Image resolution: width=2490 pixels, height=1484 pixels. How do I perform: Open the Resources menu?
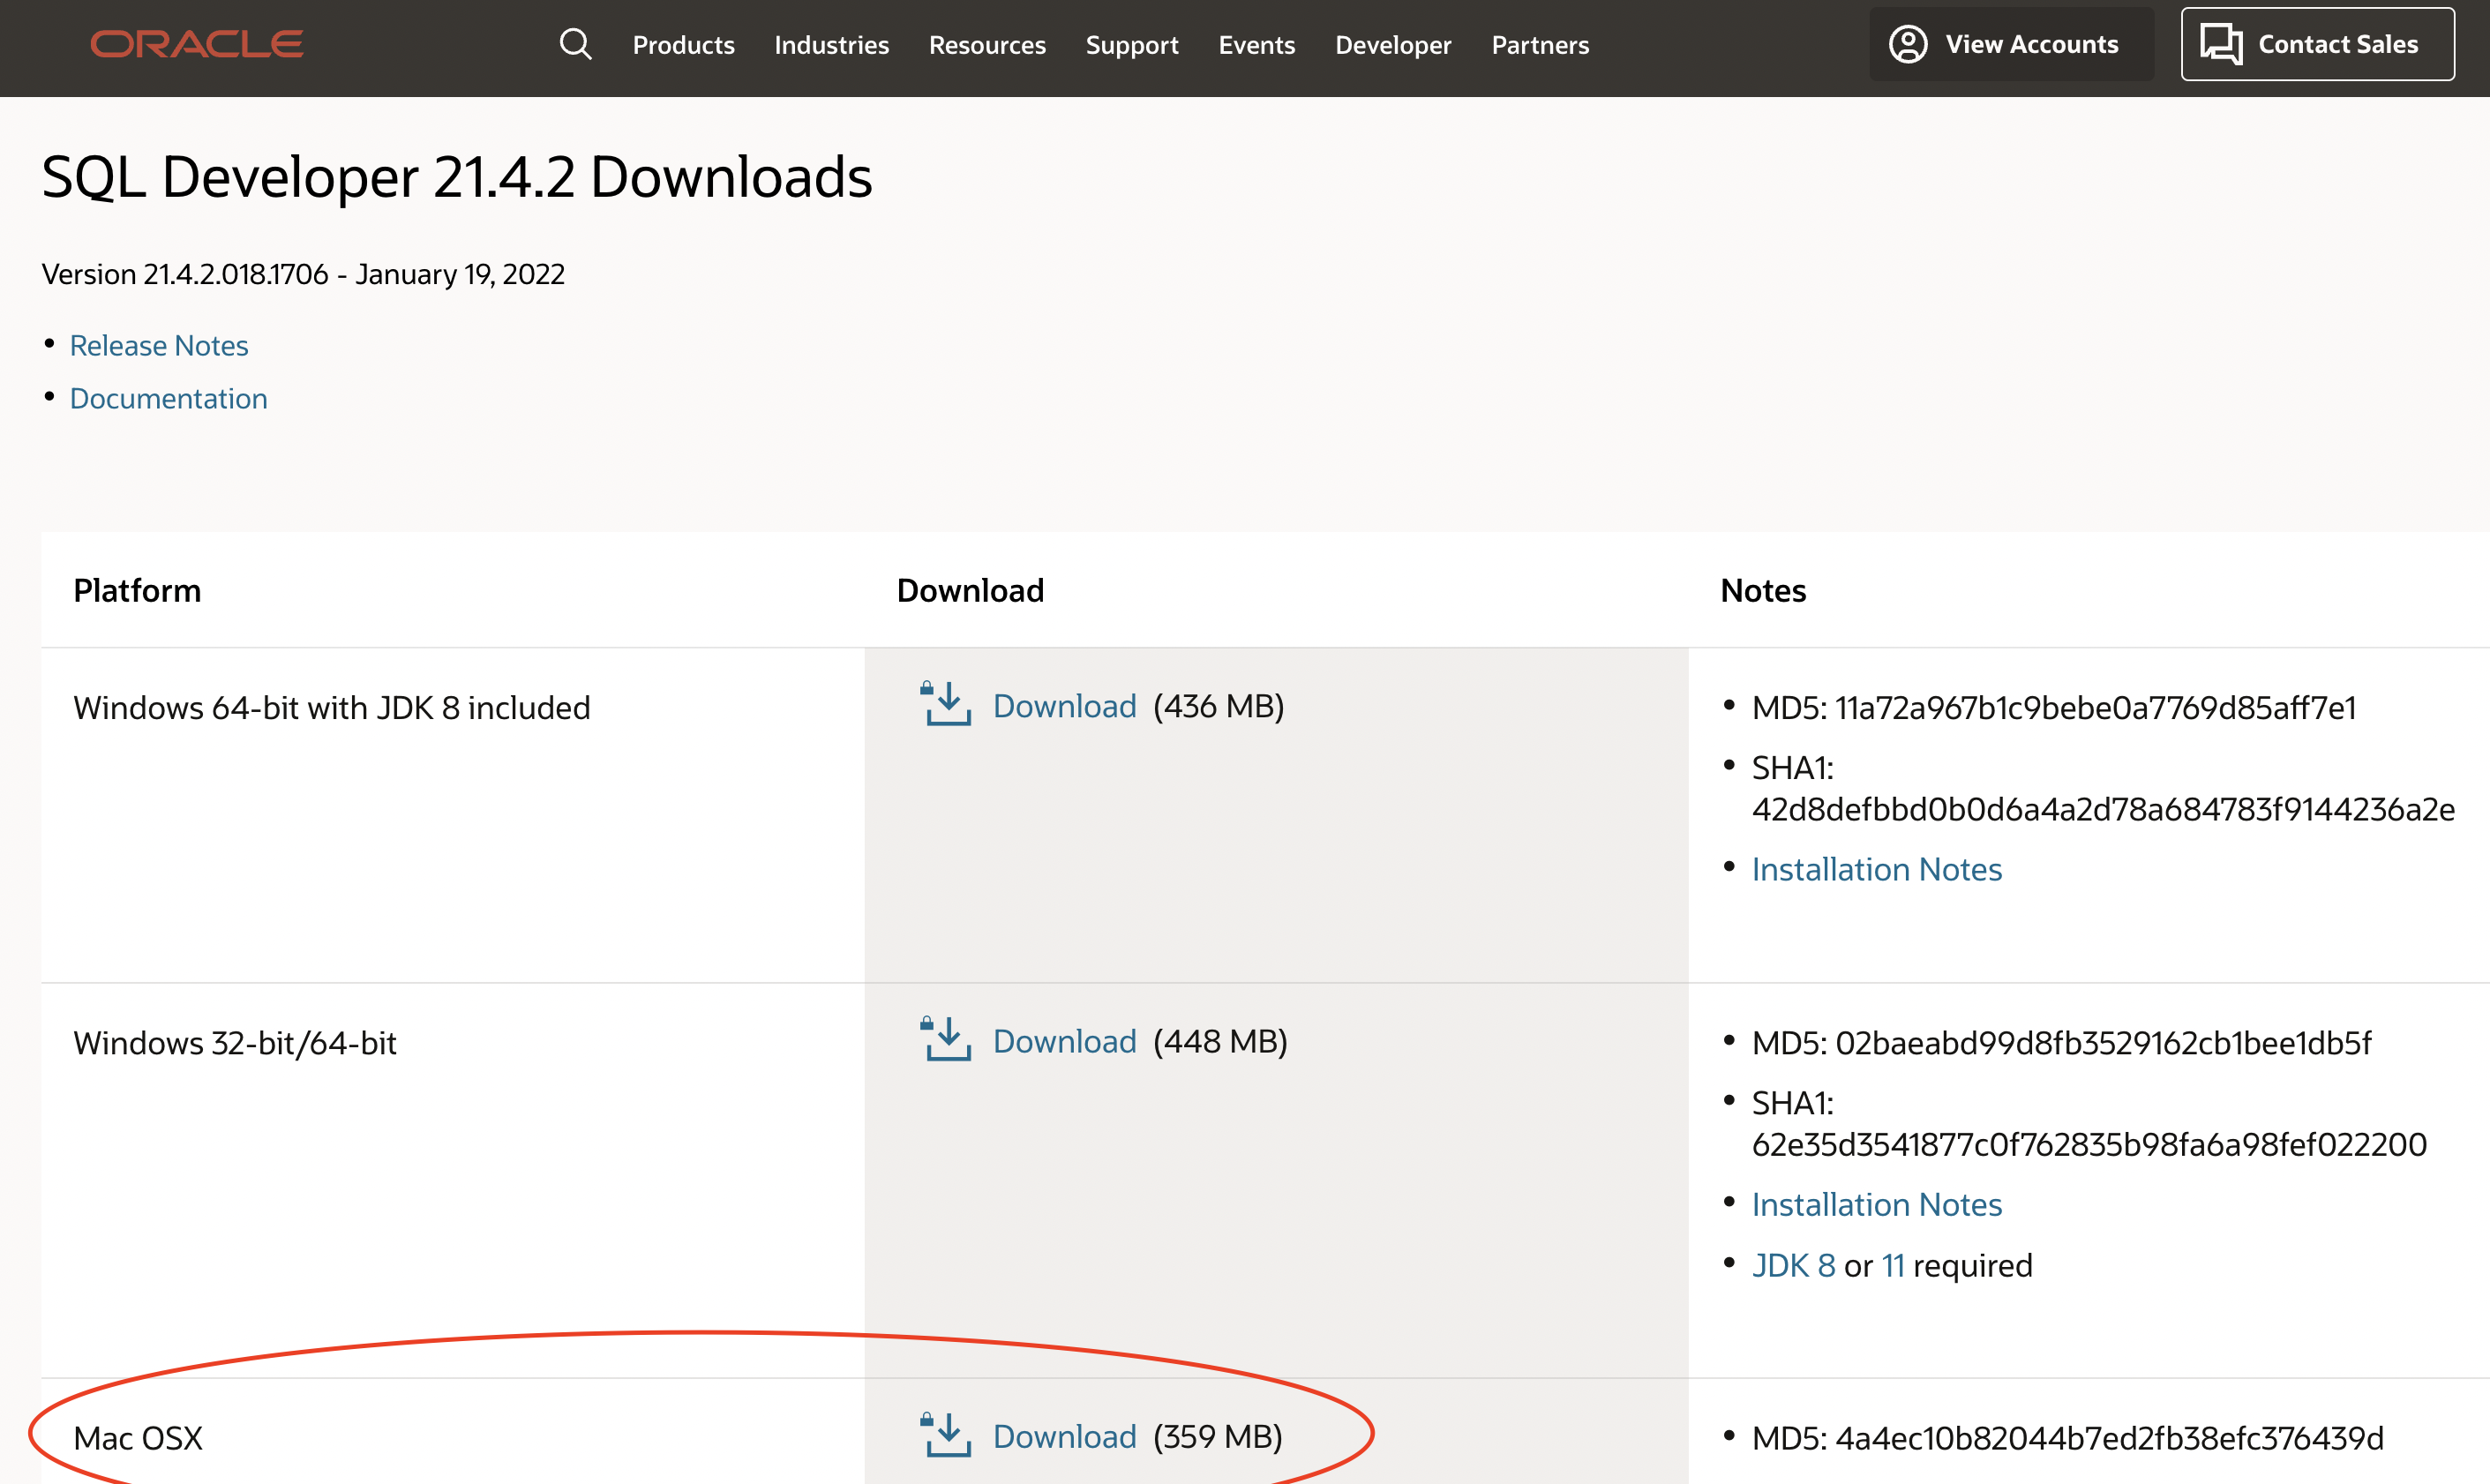click(x=986, y=45)
